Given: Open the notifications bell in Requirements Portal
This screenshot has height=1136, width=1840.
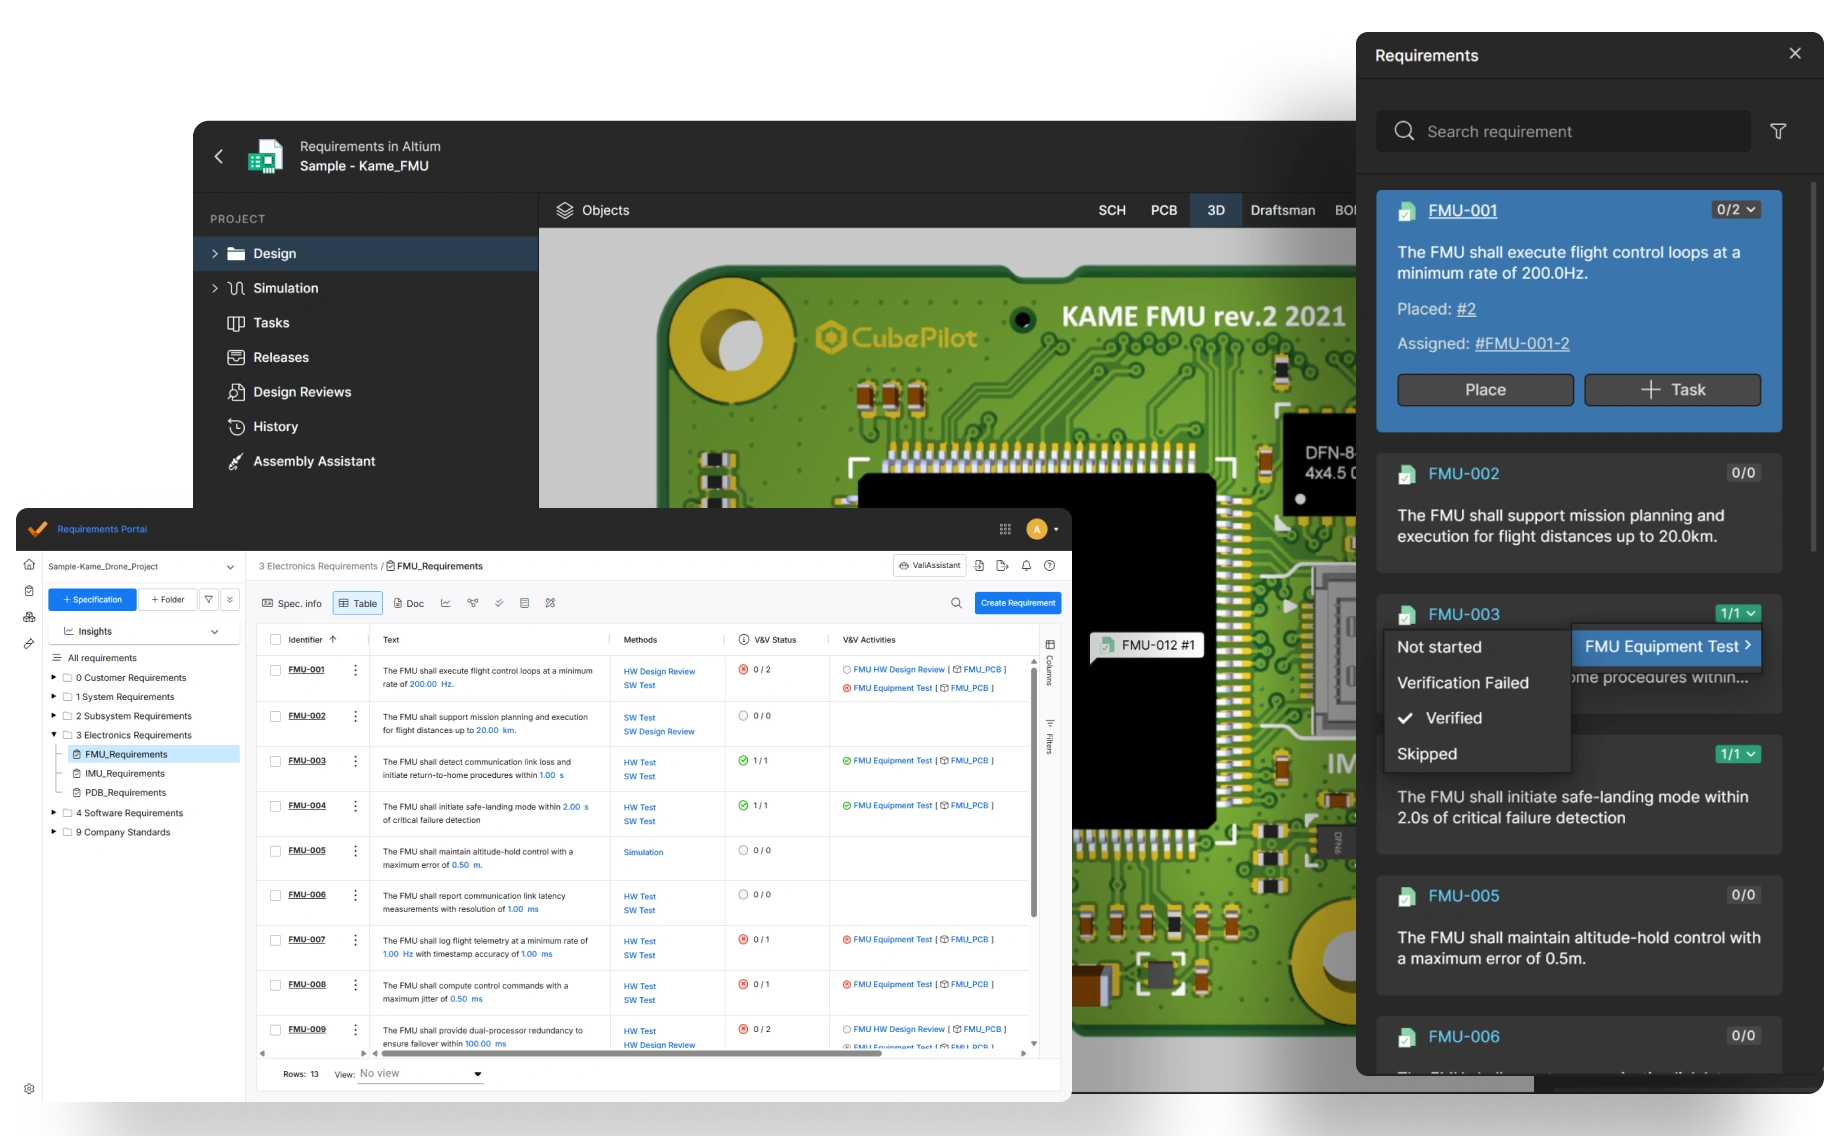Looking at the screenshot, I should 1026,566.
